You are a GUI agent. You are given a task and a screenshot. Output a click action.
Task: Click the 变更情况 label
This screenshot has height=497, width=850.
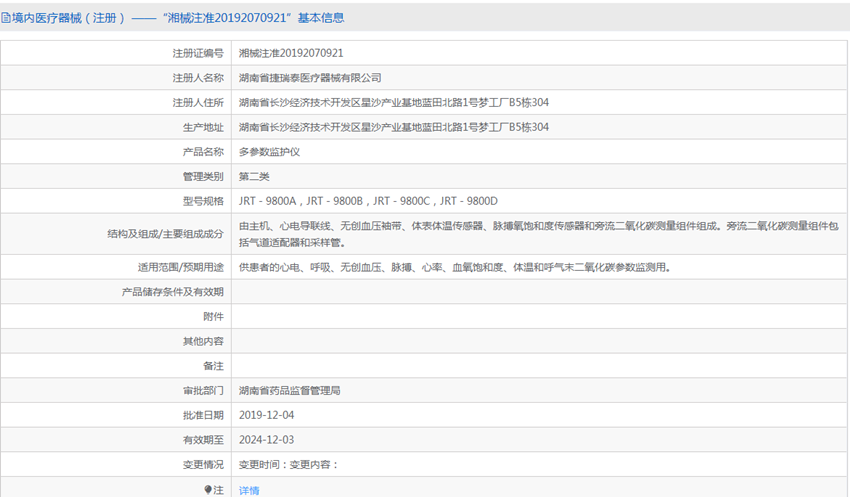pos(203,464)
